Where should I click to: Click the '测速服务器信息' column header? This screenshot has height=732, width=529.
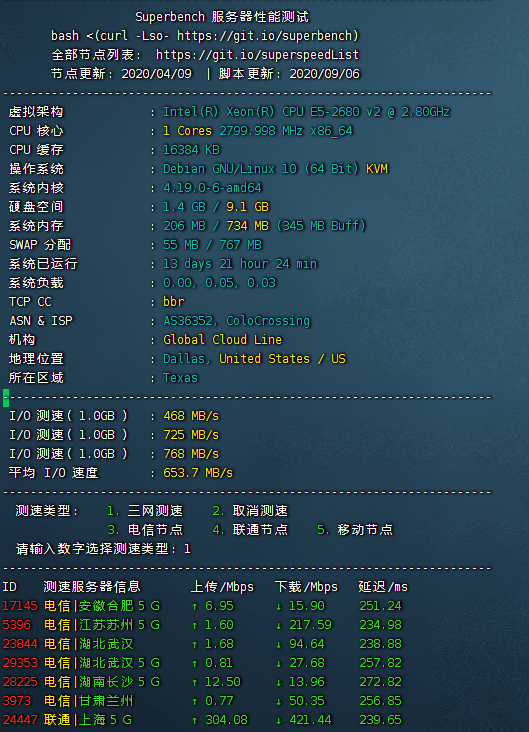pos(92,587)
